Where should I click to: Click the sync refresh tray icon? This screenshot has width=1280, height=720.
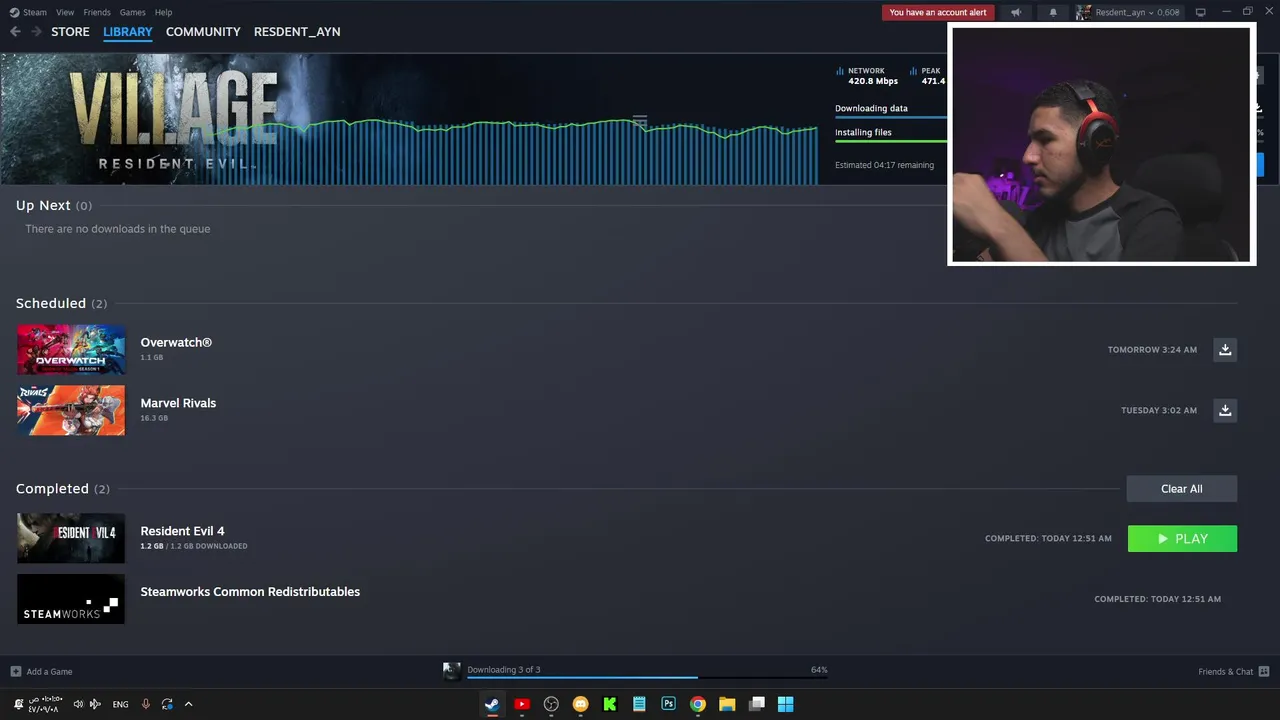pyautogui.click(x=167, y=704)
